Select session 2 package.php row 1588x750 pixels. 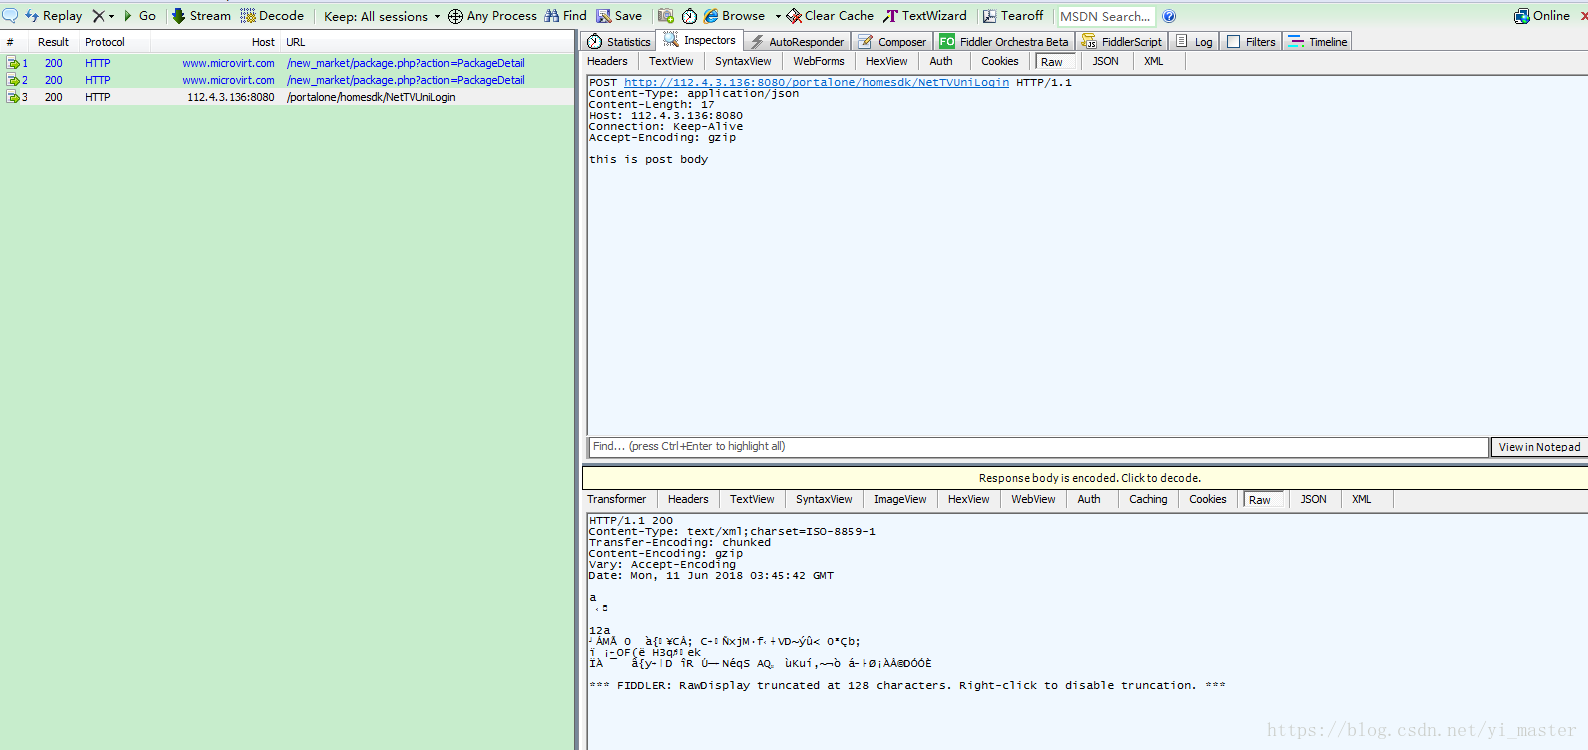tap(287, 80)
